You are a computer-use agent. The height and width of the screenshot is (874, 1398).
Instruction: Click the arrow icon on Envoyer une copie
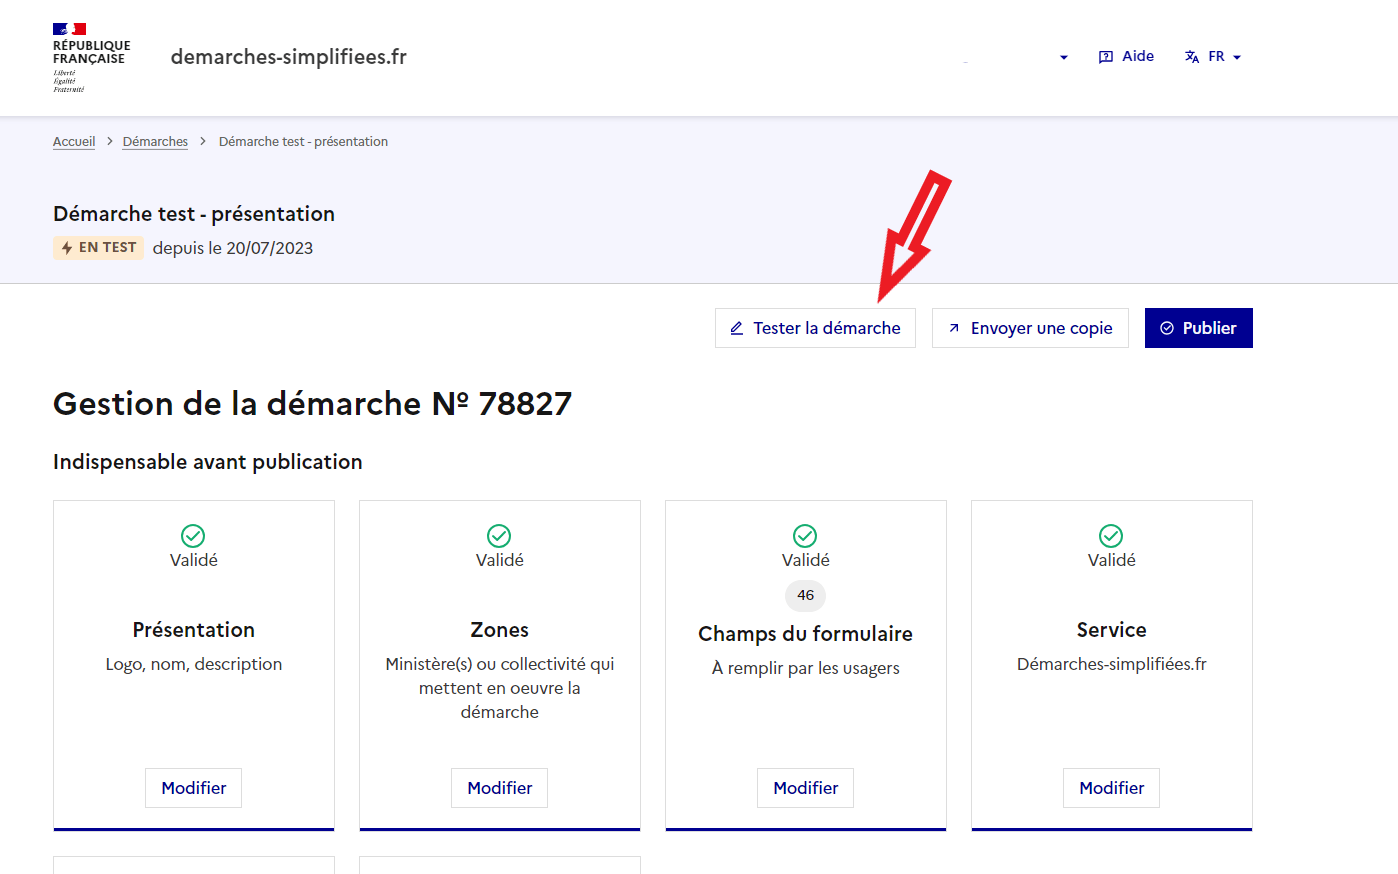click(x=953, y=328)
